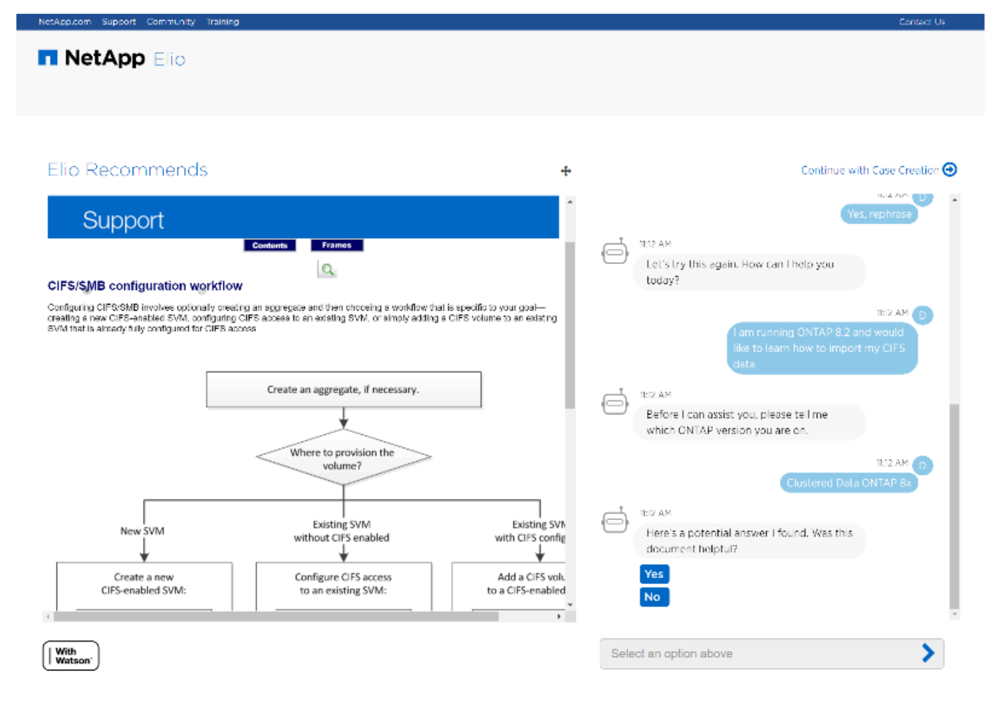Click the Contact Us link
The image size is (1000, 713).
(922, 22)
